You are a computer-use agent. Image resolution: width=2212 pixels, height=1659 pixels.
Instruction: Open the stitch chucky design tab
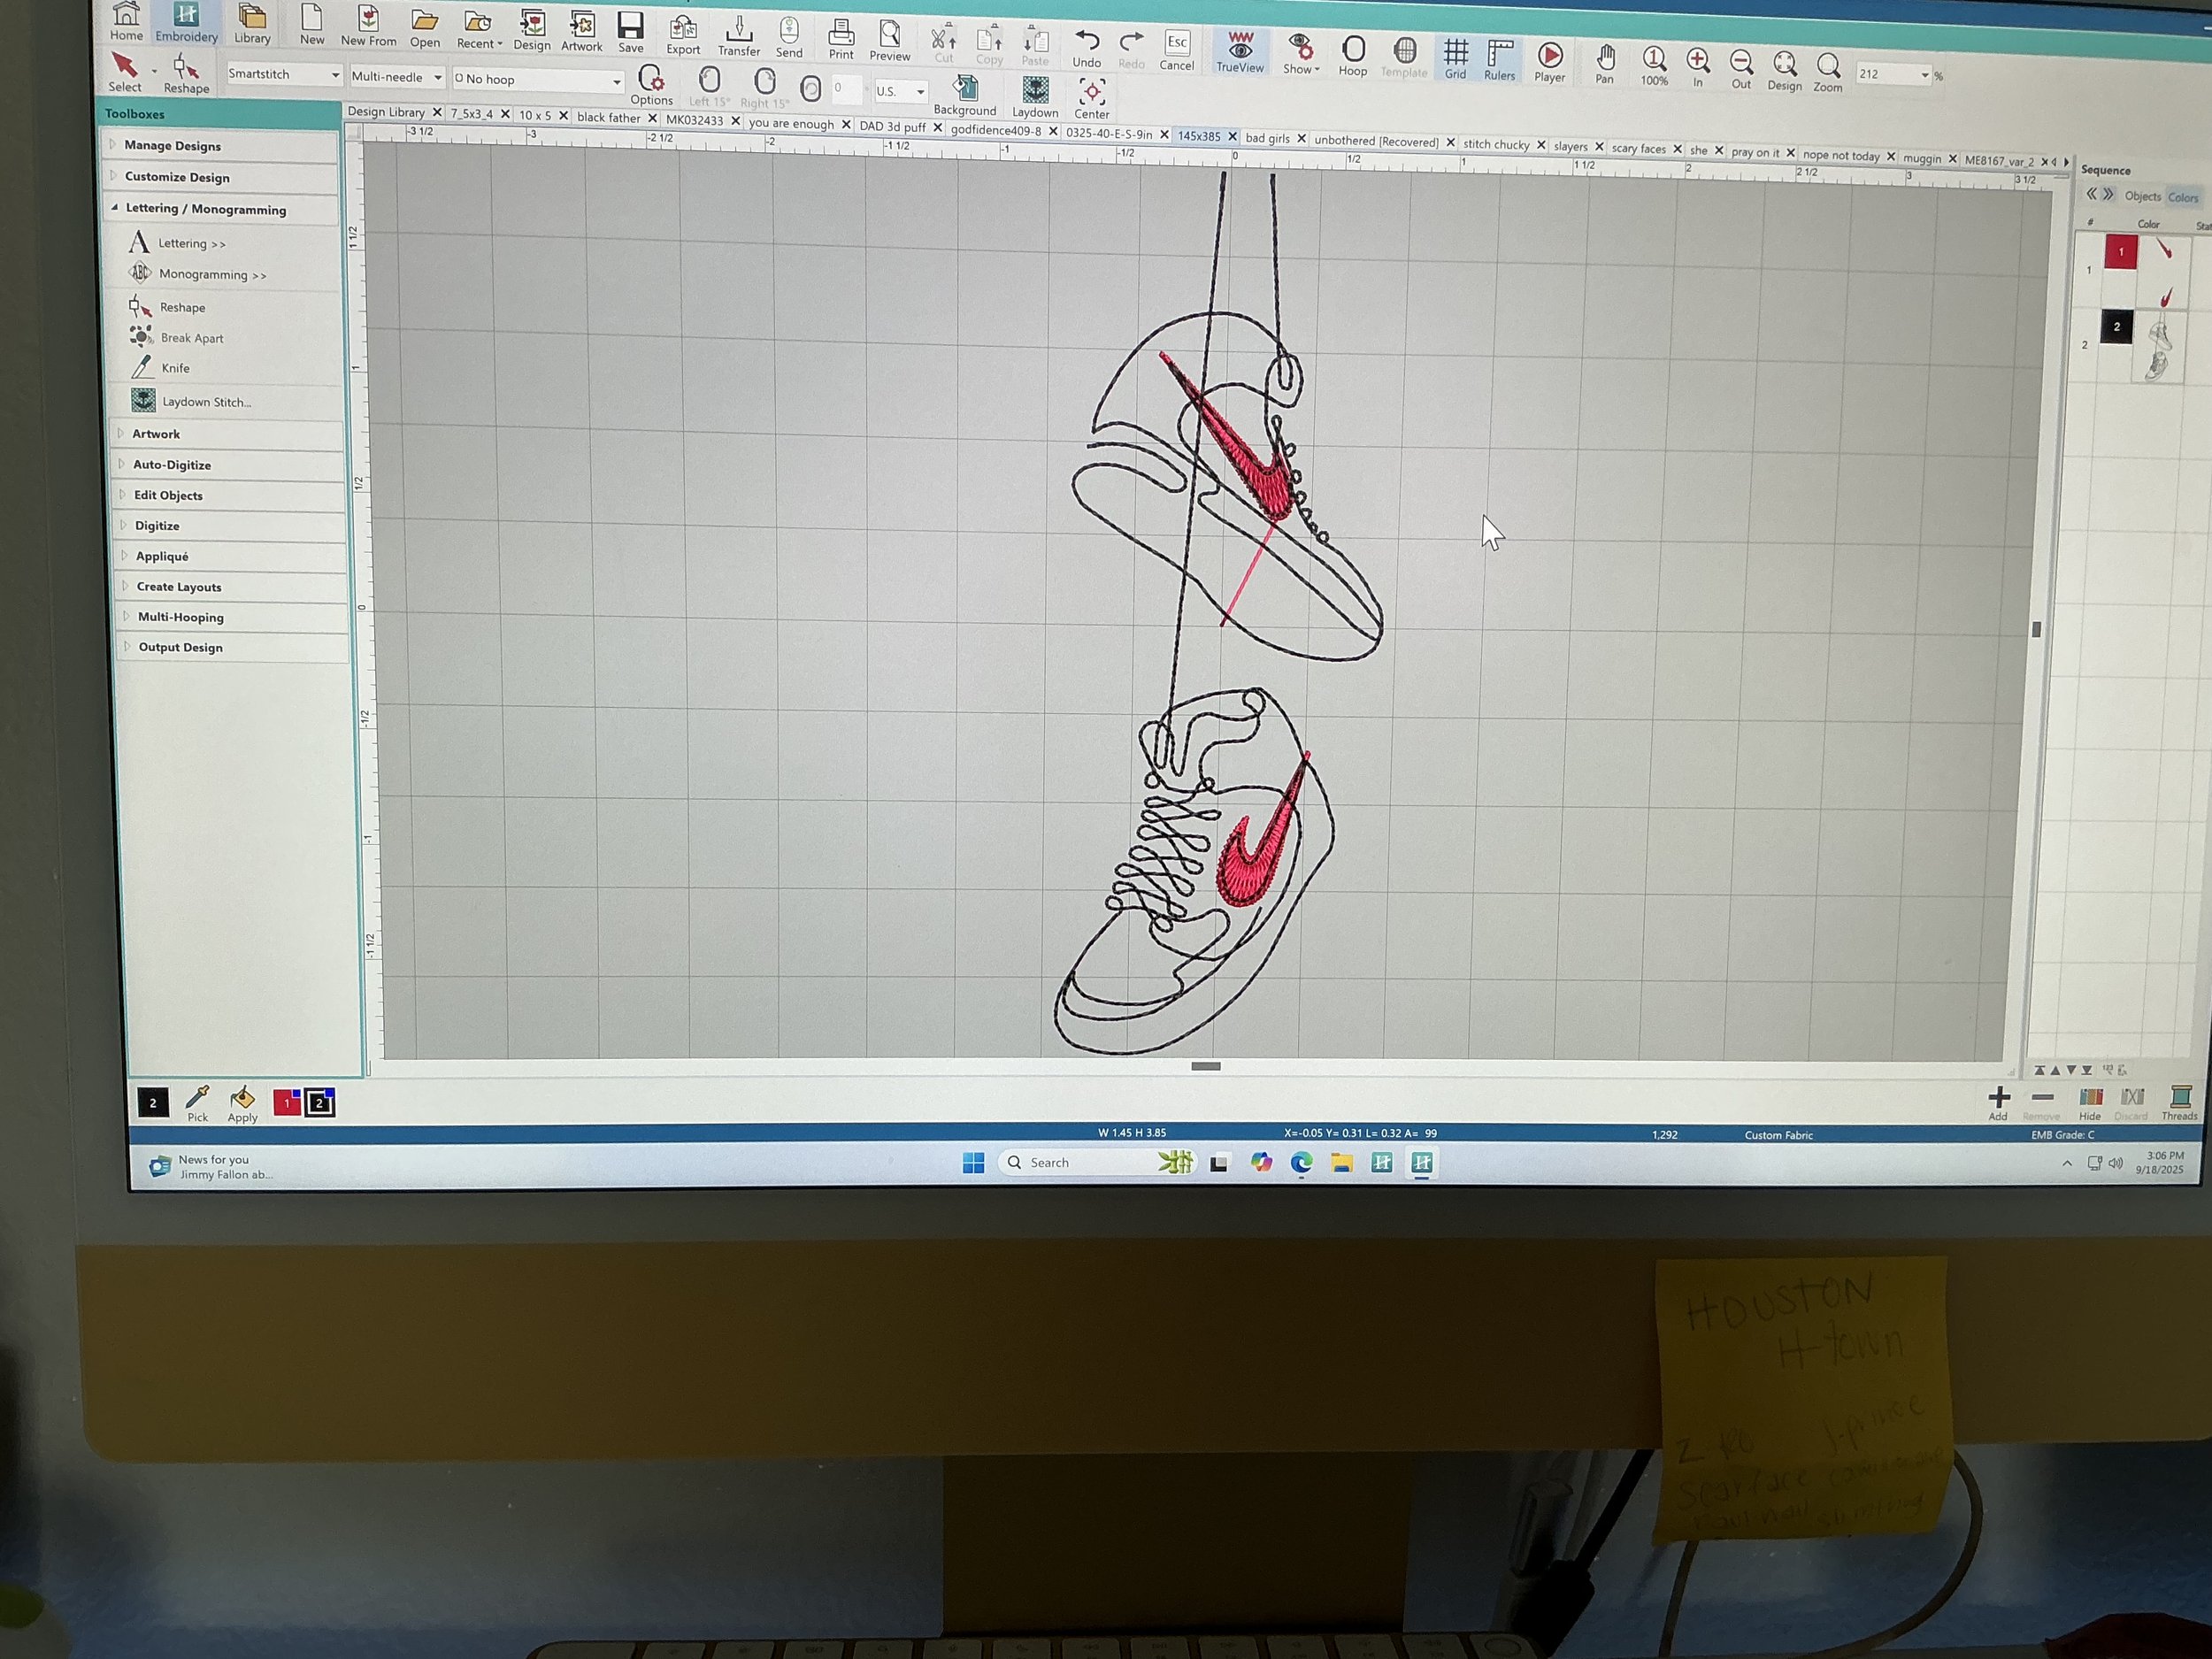point(1495,145)
